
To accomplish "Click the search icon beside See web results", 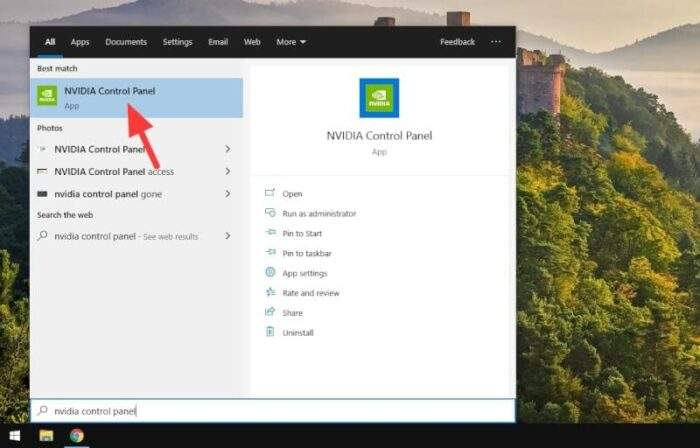I will pyautogui.click(x=42, y=235).
